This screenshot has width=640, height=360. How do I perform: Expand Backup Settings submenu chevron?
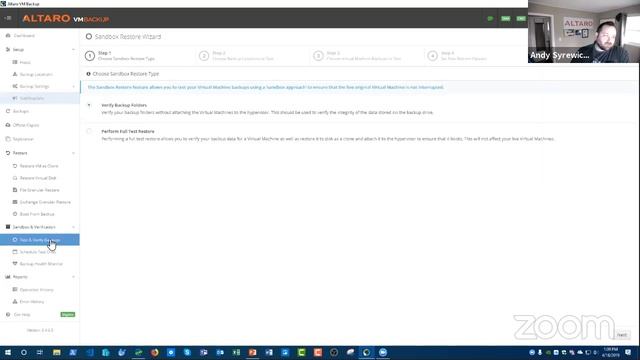tap(73, 86)
